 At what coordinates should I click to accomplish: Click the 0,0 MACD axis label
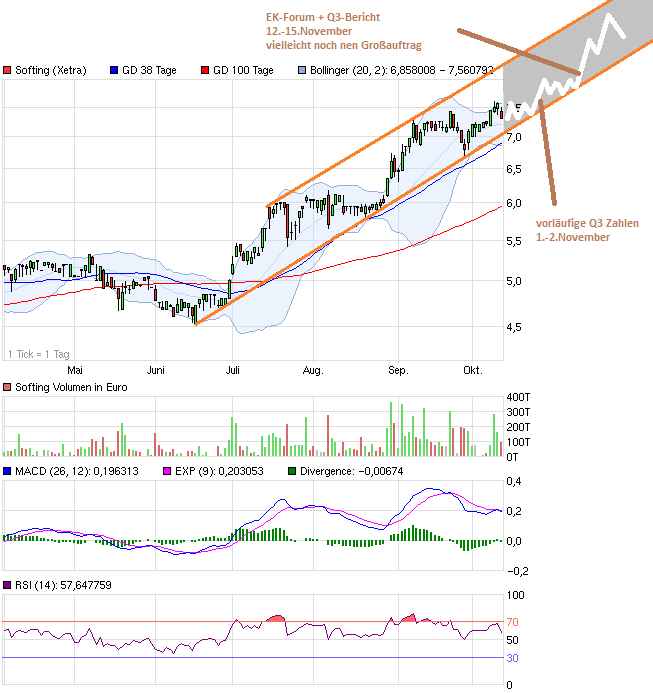tap(514, 541)
